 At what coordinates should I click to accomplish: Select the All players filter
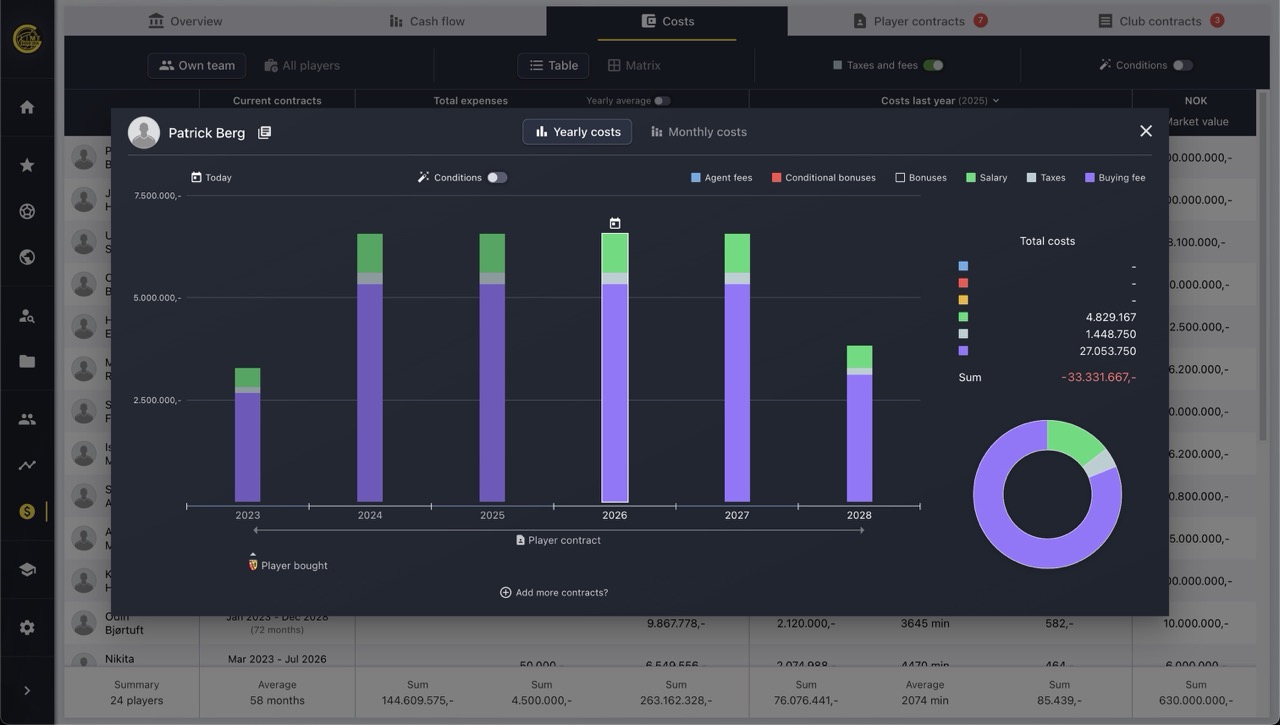point(302,65)
